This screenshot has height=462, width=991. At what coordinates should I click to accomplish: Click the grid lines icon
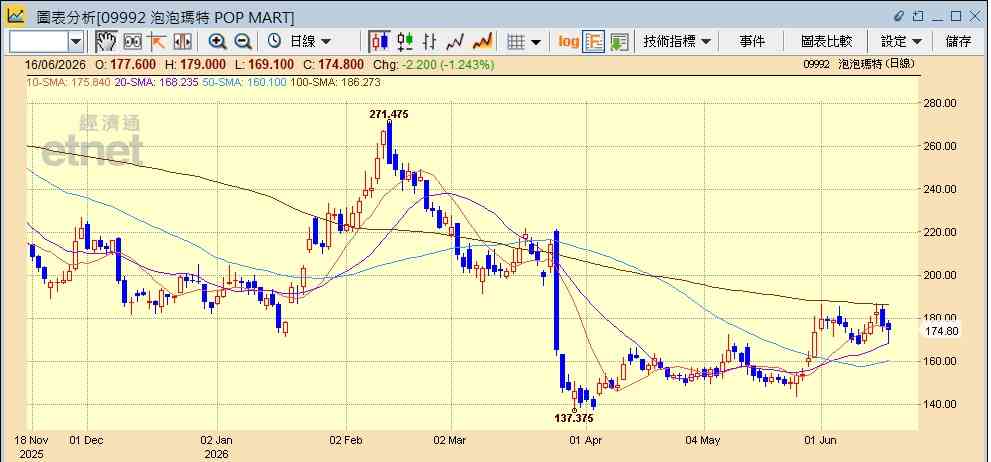516,42
